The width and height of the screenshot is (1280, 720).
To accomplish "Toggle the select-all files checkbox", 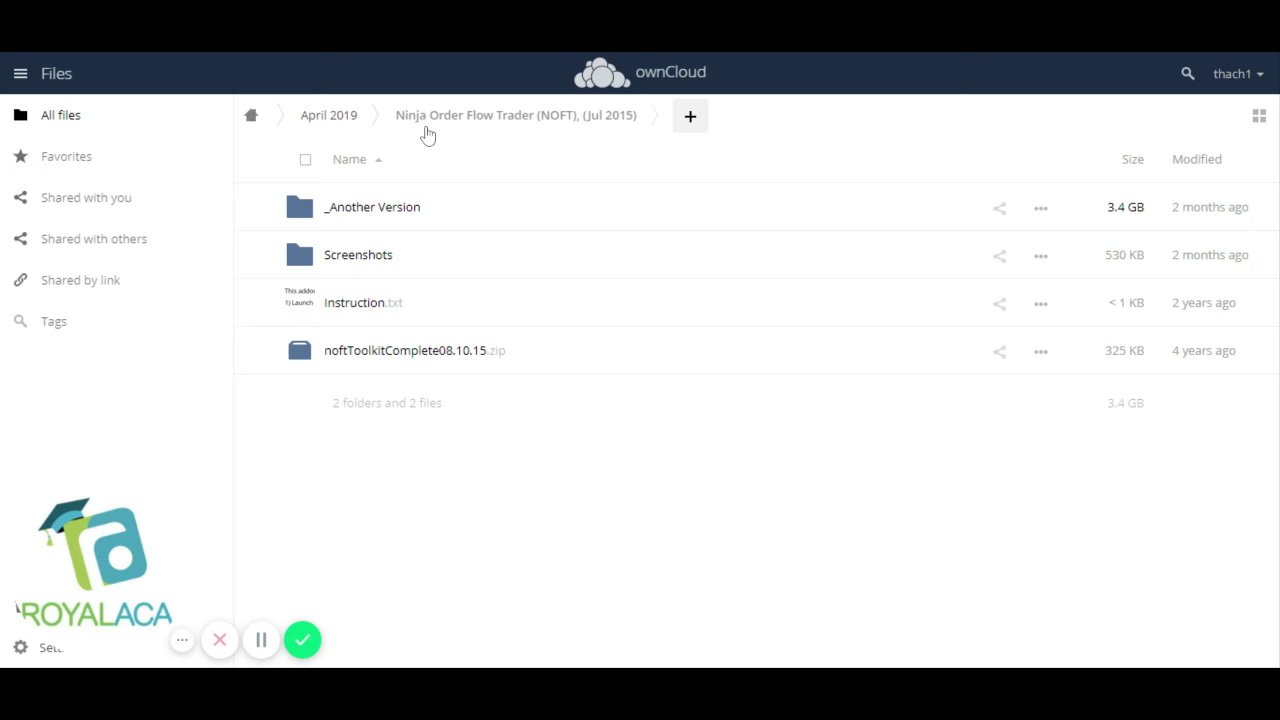I will coord(305,160).
